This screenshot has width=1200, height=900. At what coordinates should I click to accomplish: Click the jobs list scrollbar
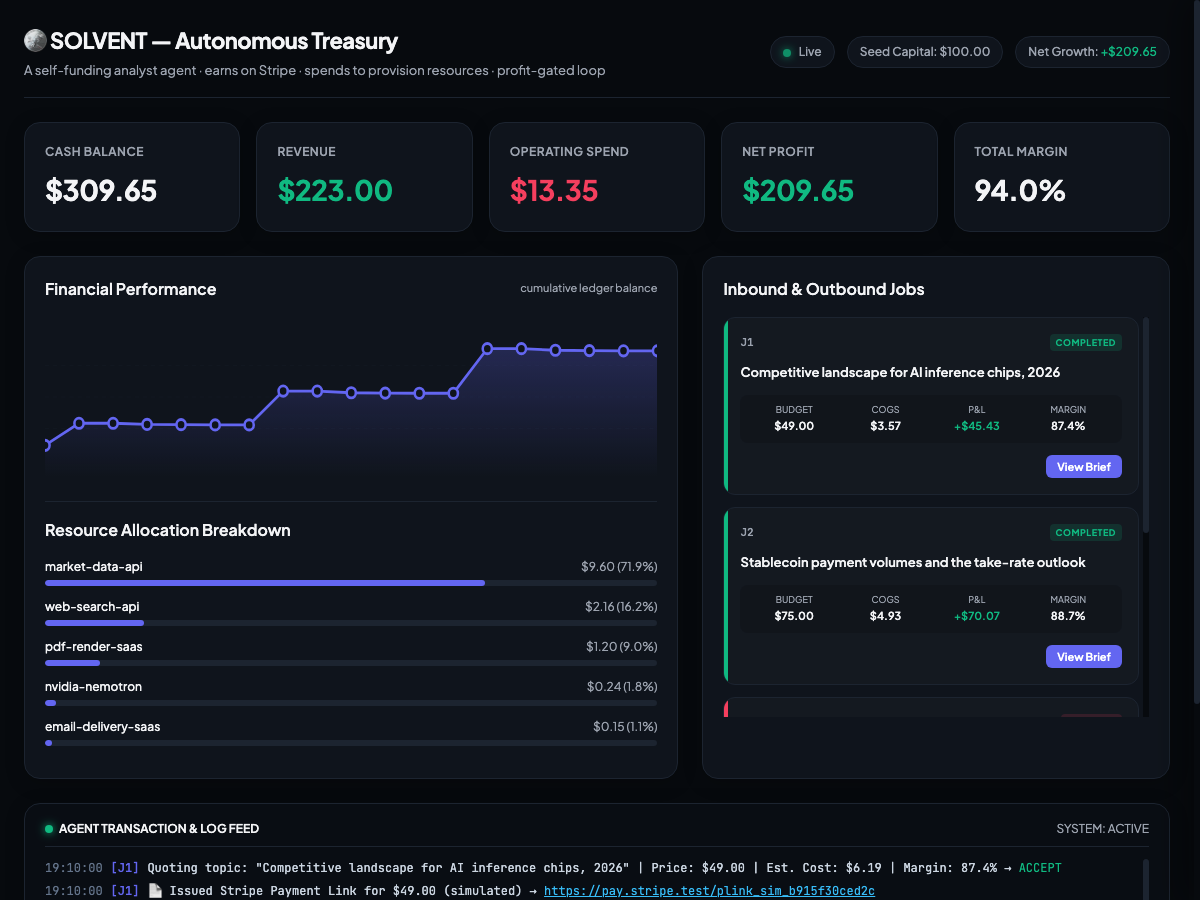tap(1146, 425)
